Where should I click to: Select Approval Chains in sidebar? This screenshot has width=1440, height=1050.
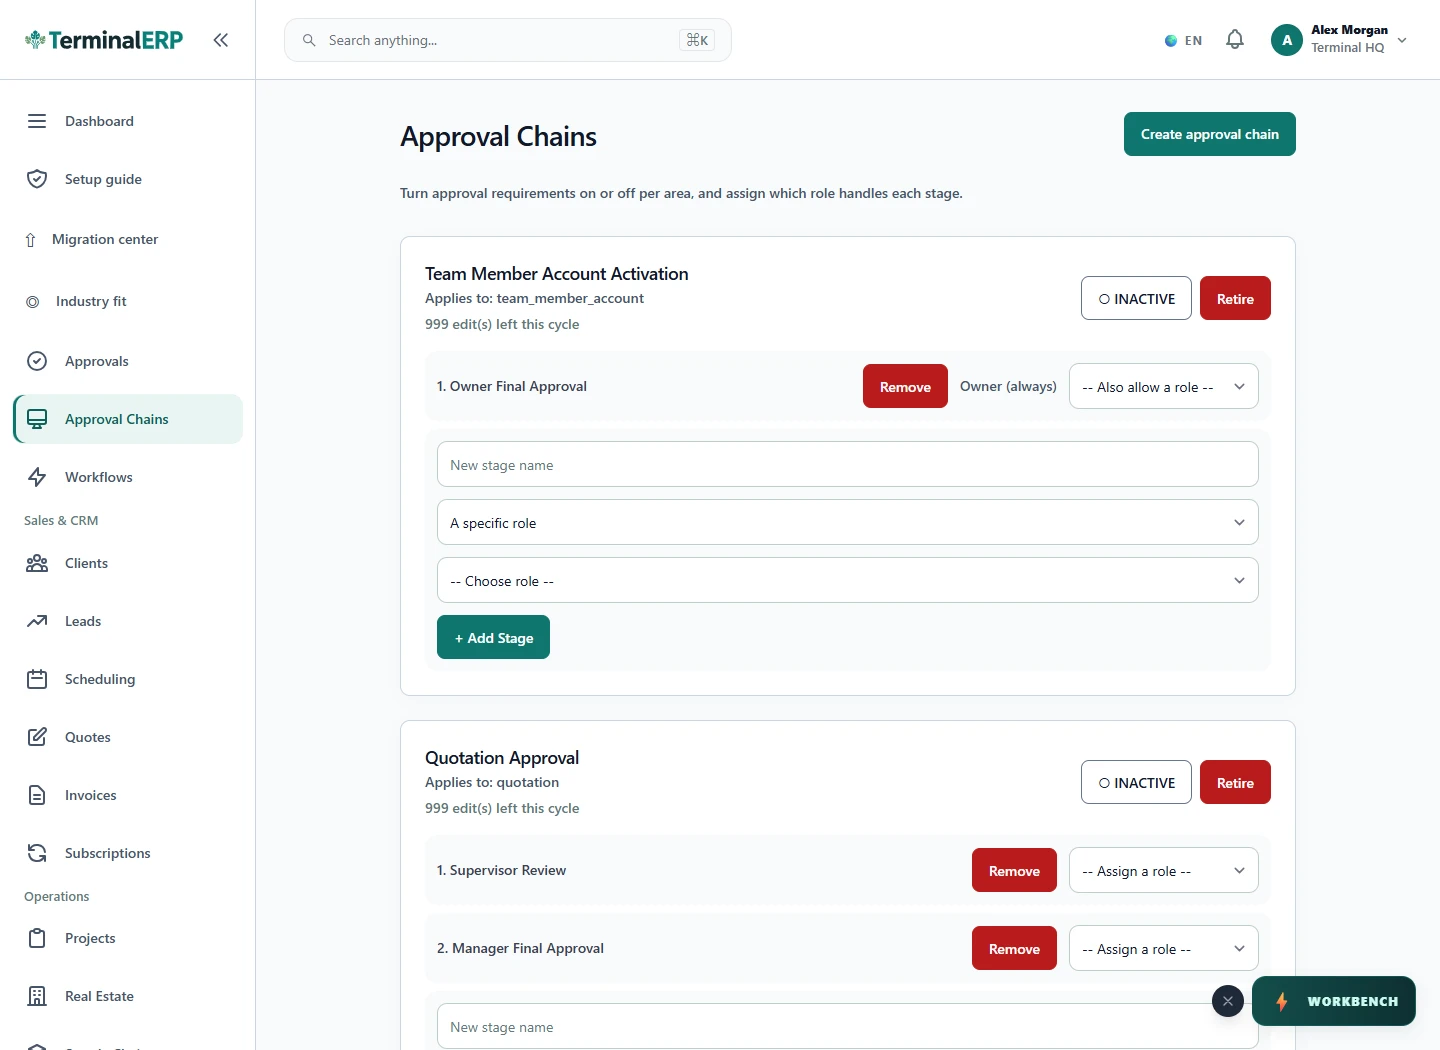[x=128, y=419]
